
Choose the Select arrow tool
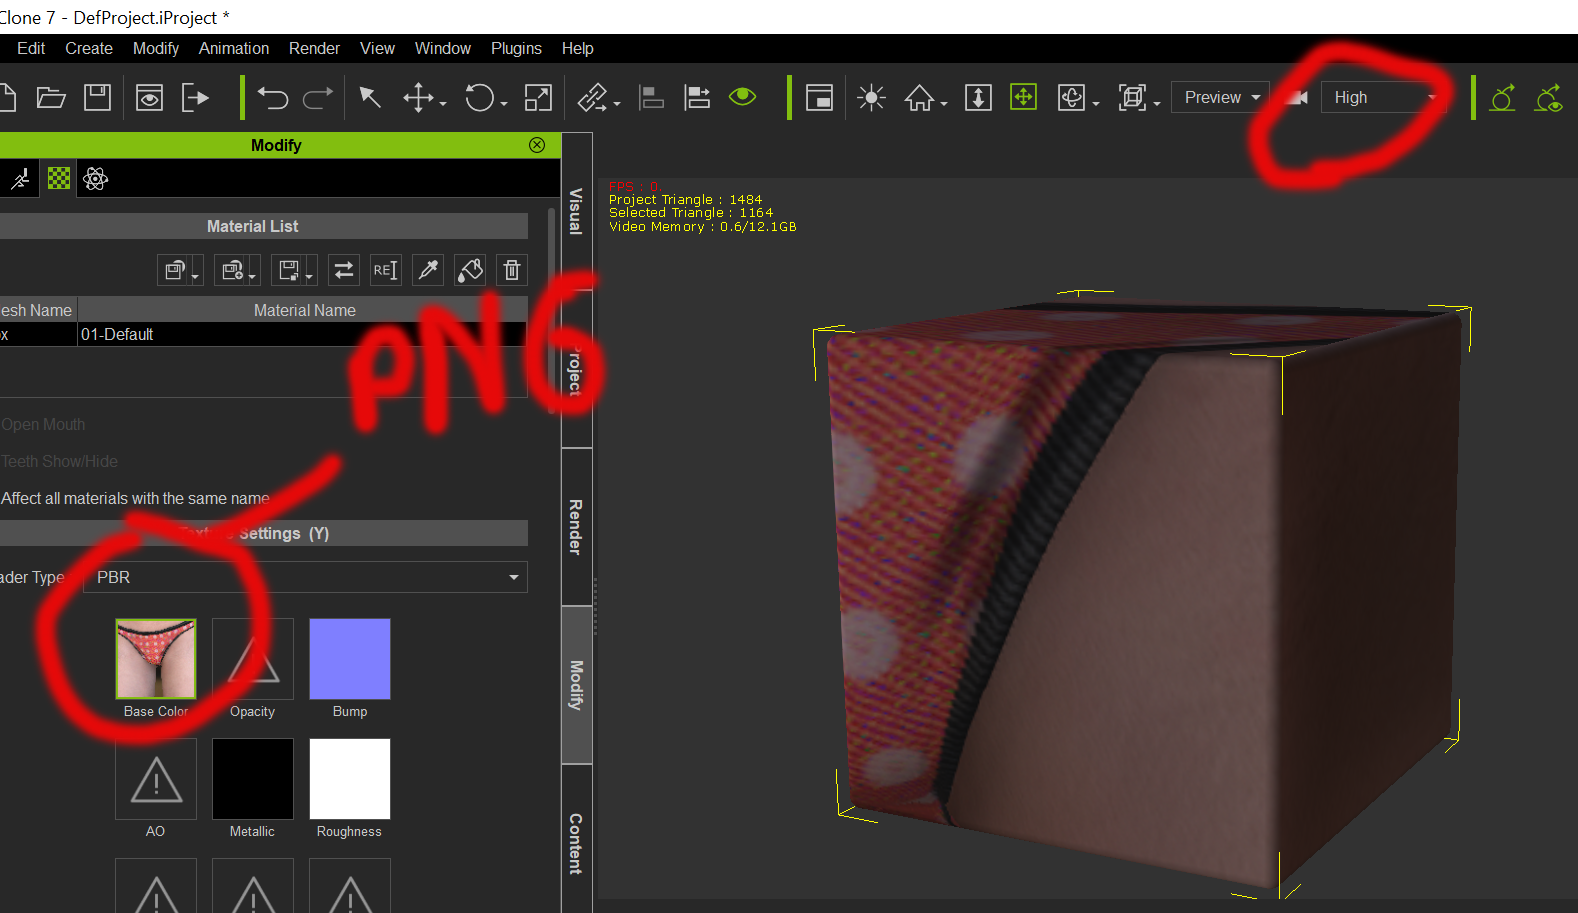click(370, 97)
